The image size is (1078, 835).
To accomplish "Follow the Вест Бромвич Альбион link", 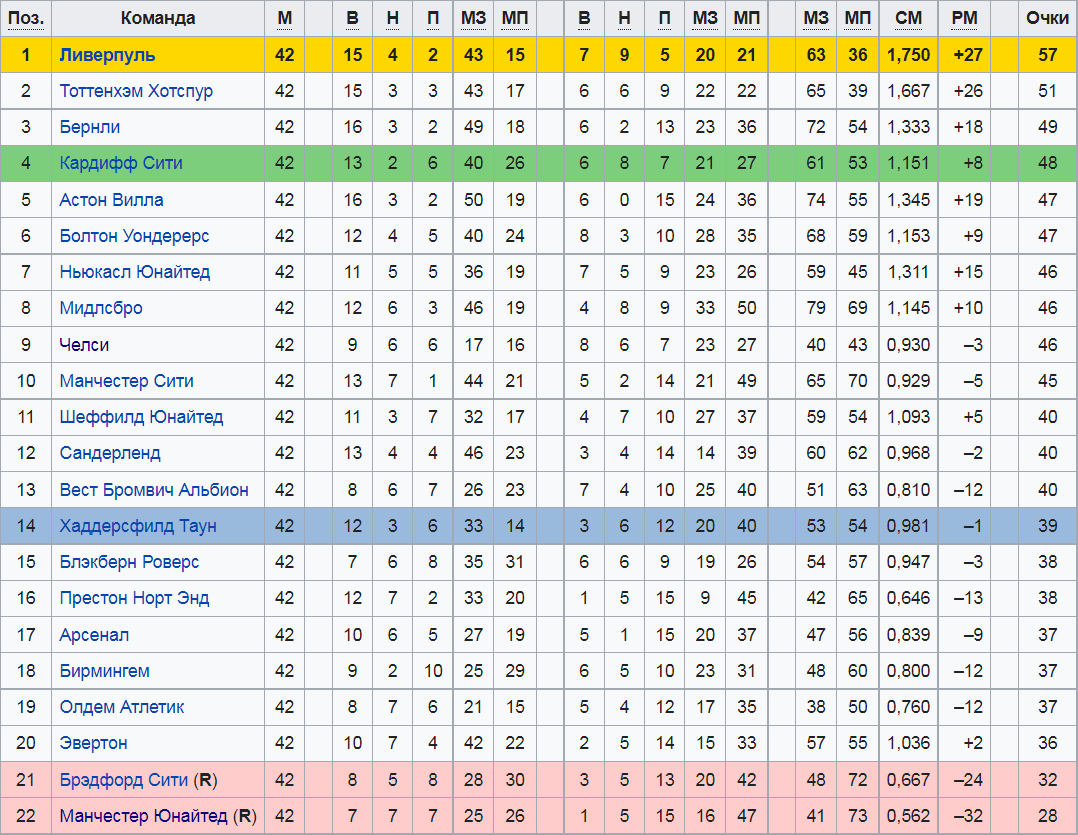I will (154, 489).
